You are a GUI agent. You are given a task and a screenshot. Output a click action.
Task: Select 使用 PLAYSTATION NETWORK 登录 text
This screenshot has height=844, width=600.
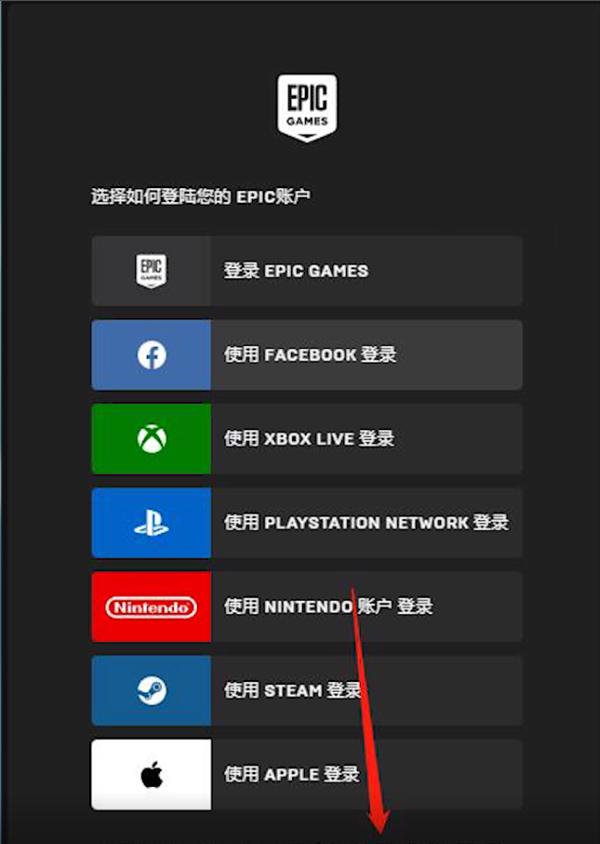coord(366,523)
